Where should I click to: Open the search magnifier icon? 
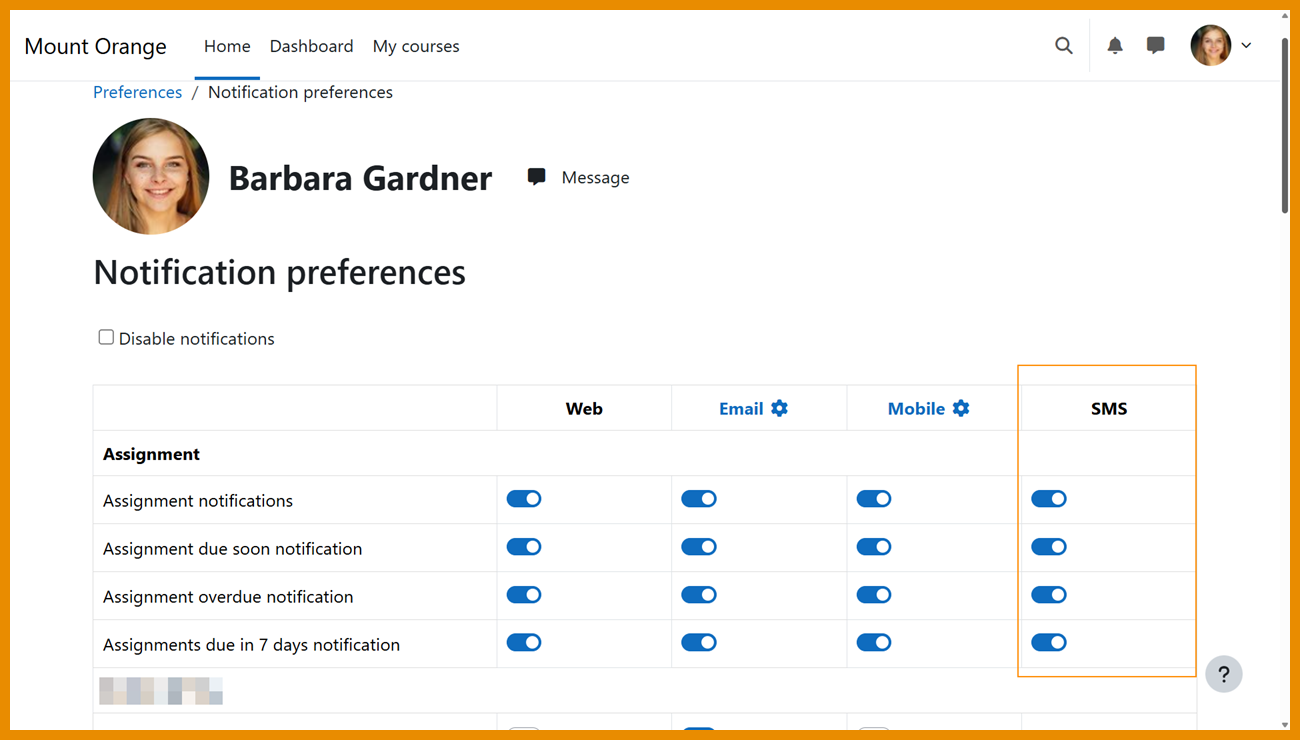point(1064,46)
